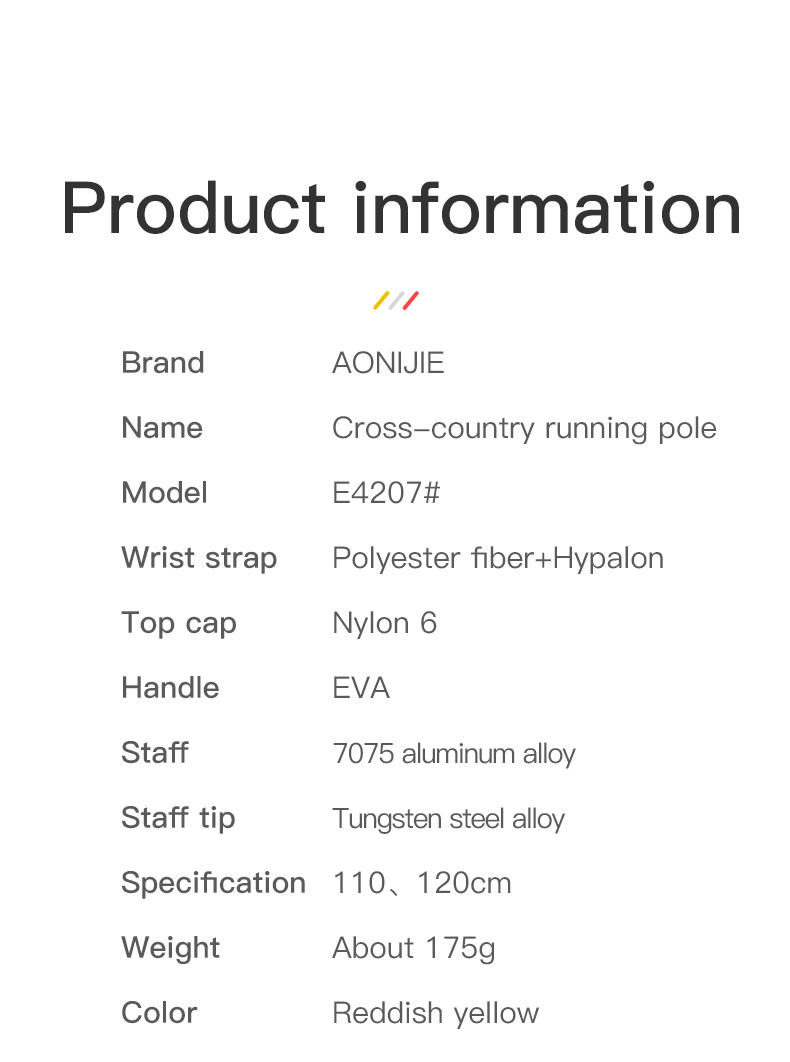Click the EVA handle material text
790x1062 pixels.
tap(361, 688)
